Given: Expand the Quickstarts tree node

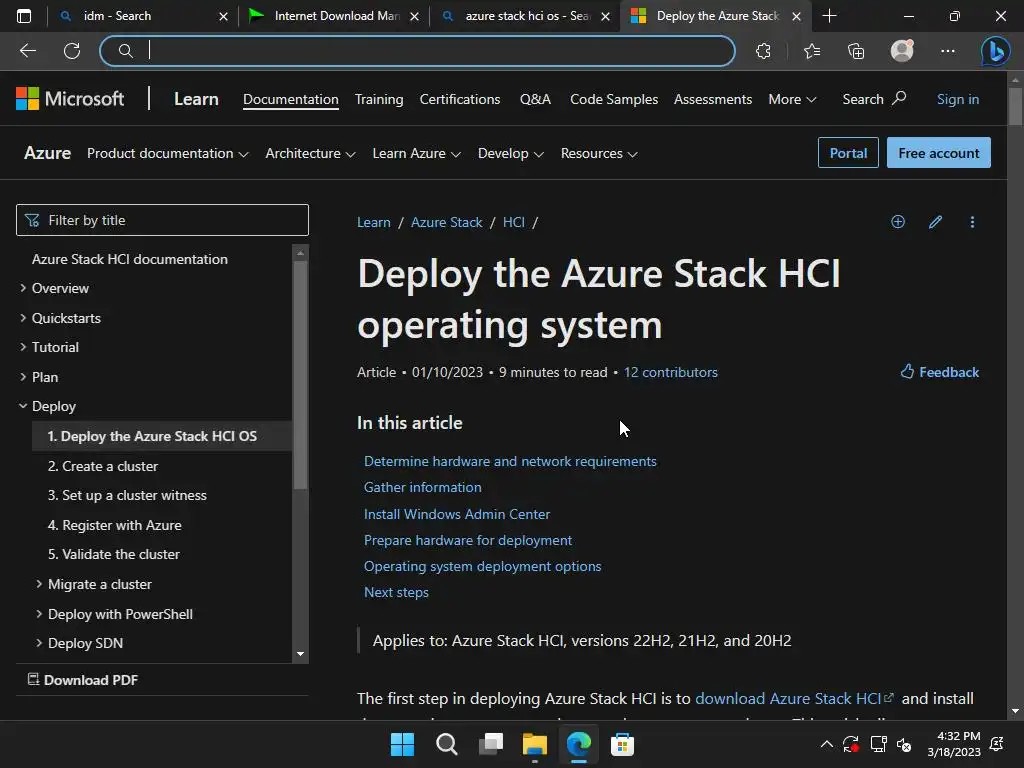Looking at the screenshot, I should coord(23,318).
